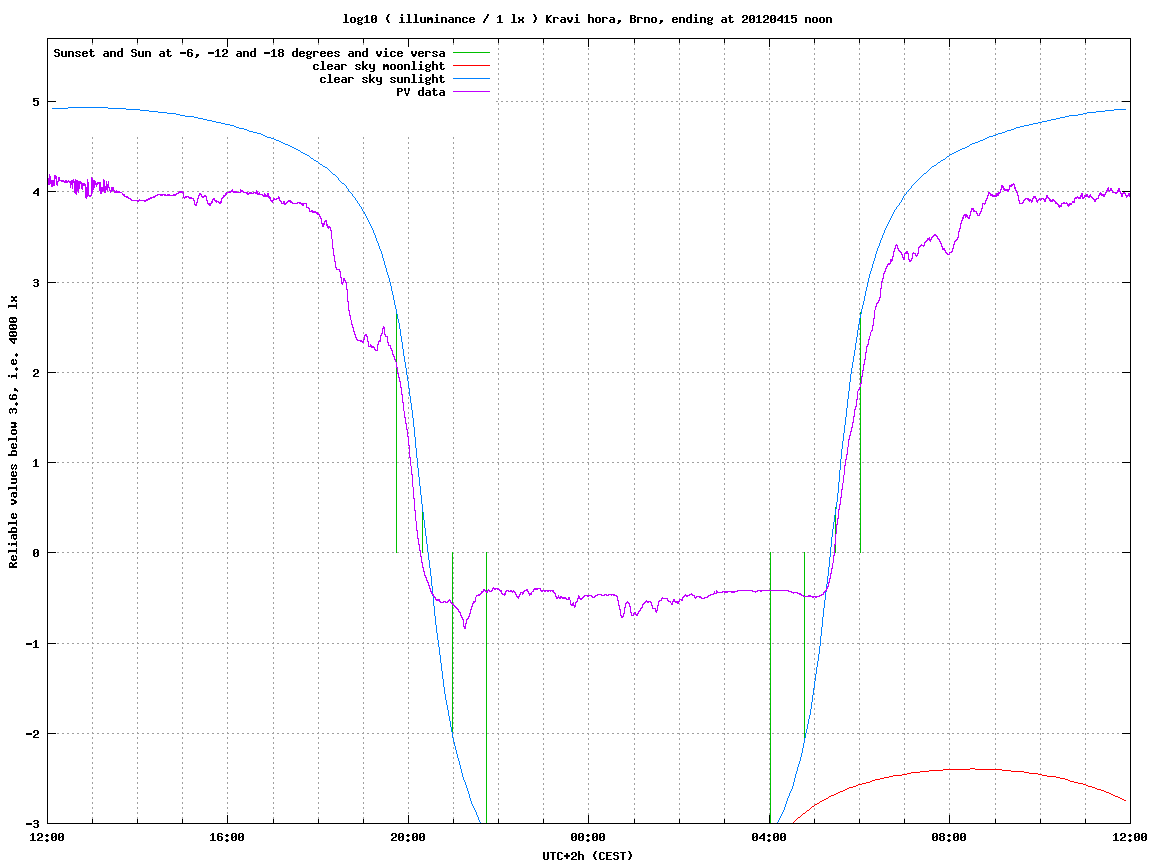Click the y-axis tick label -3

coord(33,824)
